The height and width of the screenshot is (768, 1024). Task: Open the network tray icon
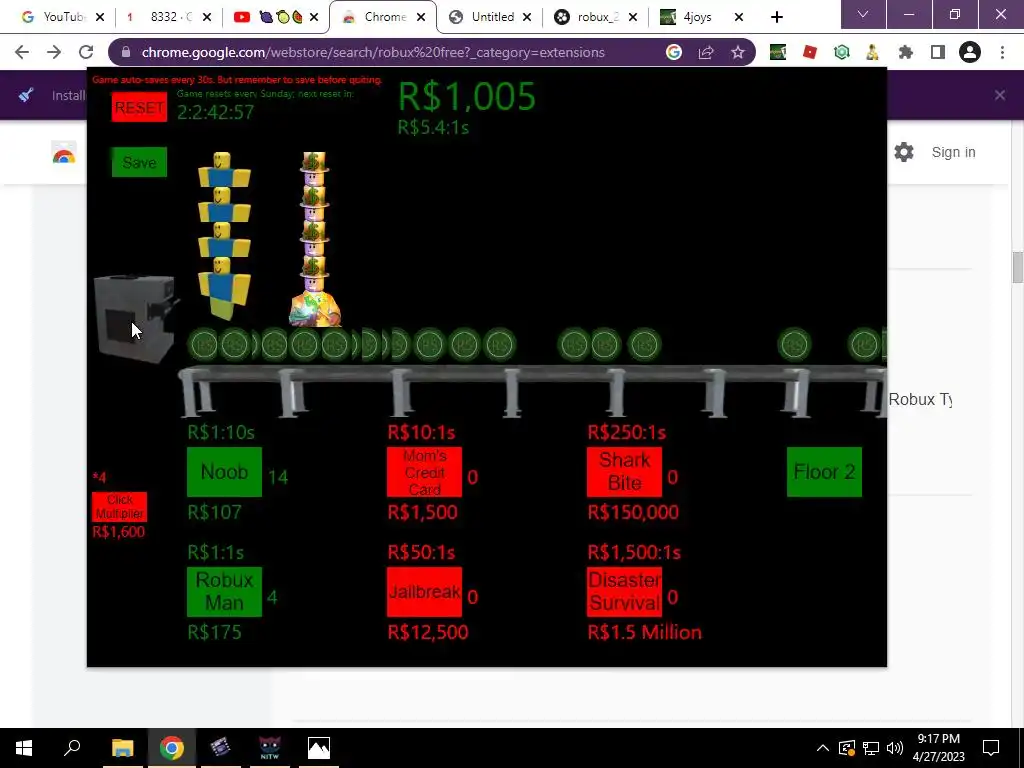click(871, 748)
